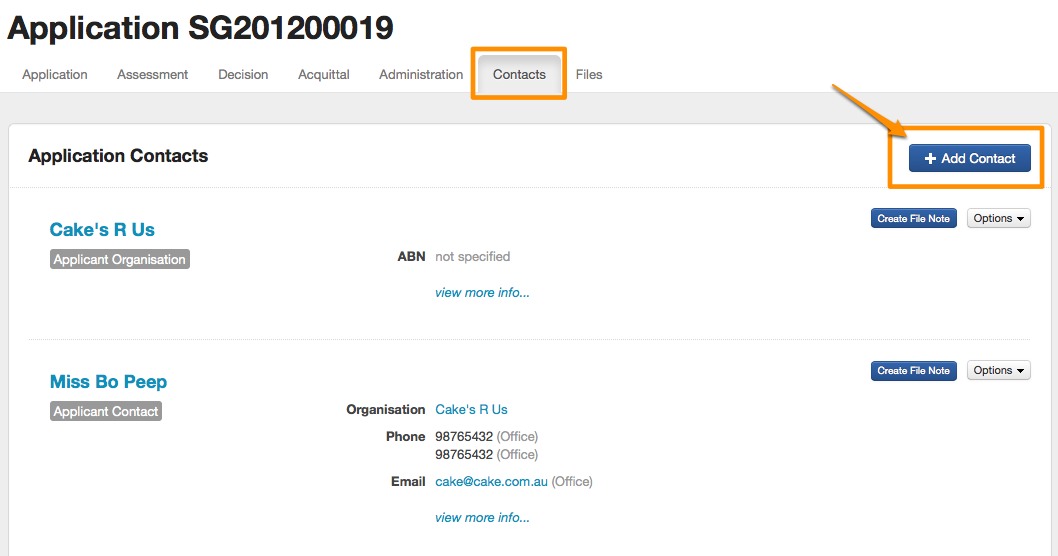The width and height of the screenshot is (1058, 556).
Task: Create File Note for Cake's R Us
Action: pos(913,218)
